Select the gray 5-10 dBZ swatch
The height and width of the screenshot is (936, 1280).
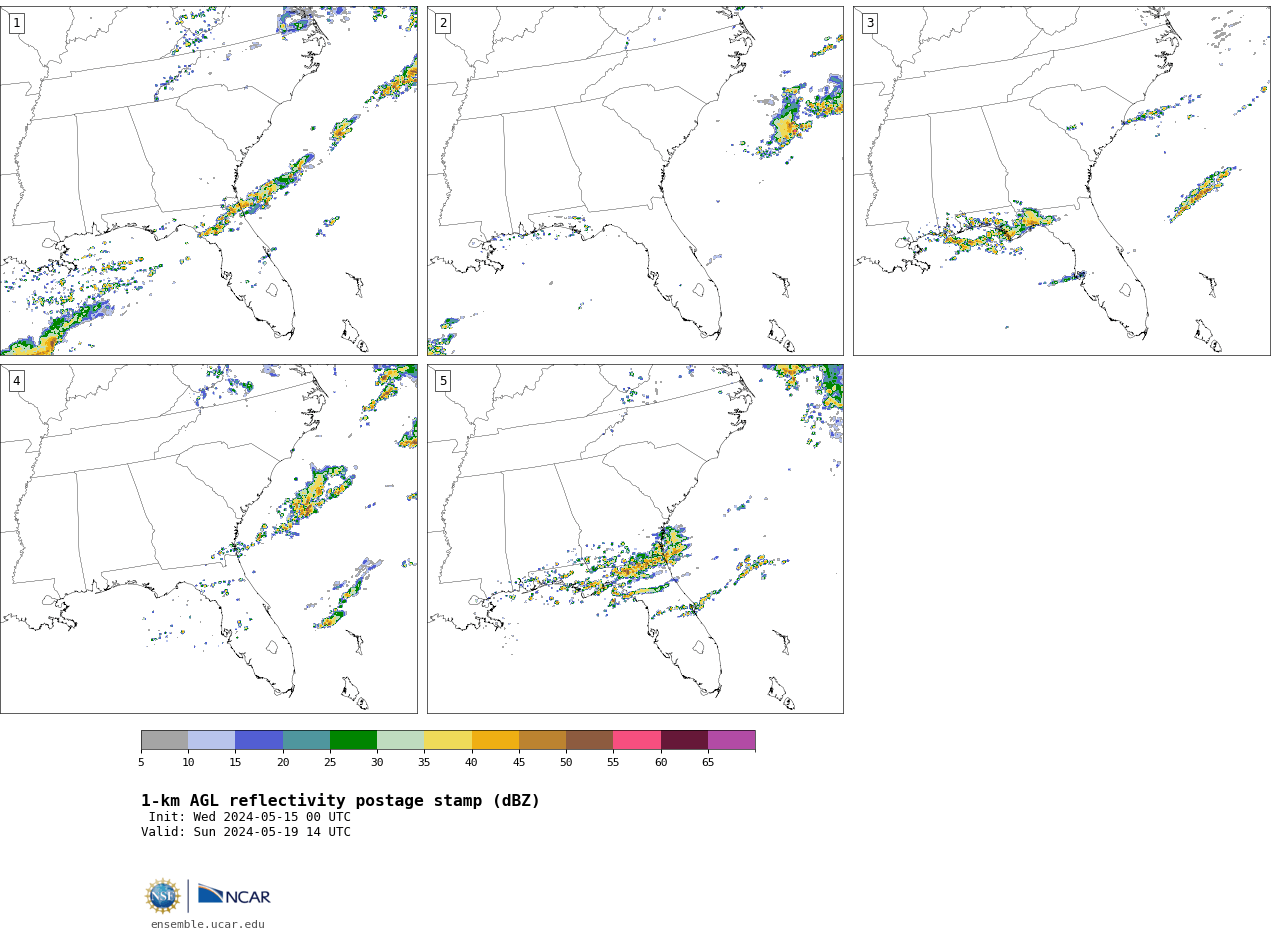(164, 740)
